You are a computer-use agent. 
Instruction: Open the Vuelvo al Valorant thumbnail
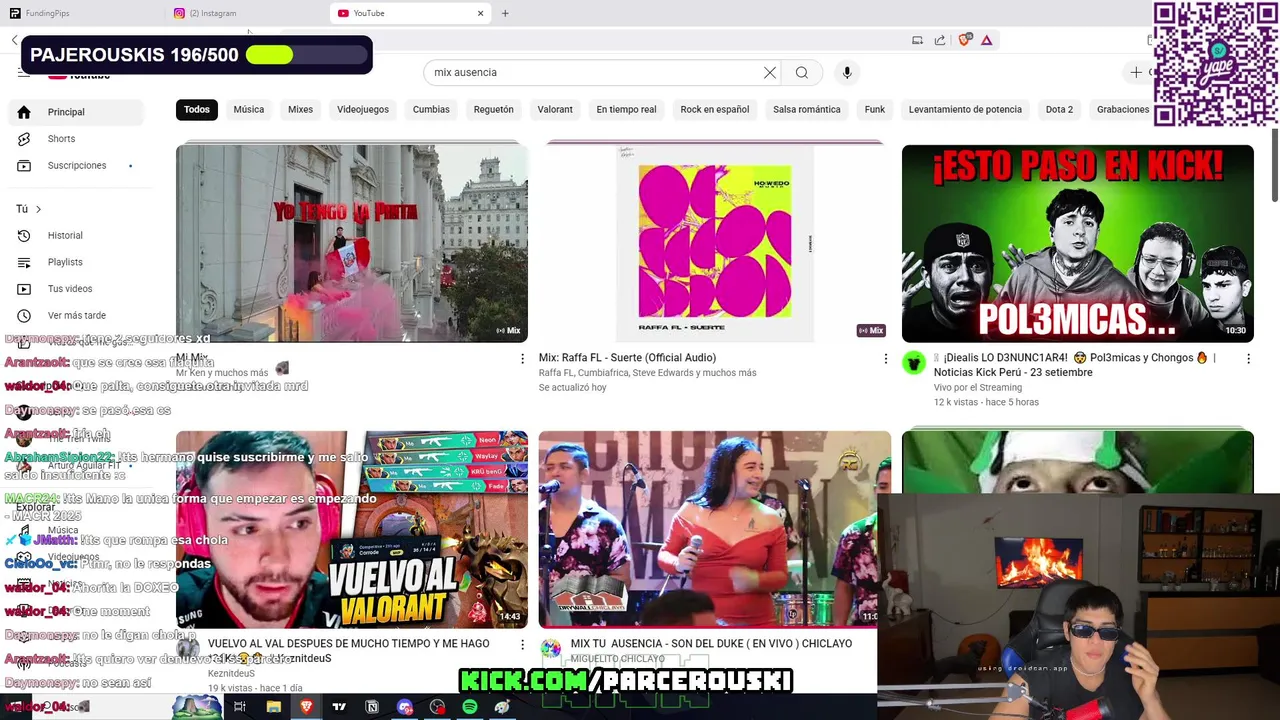click(352, 529)
